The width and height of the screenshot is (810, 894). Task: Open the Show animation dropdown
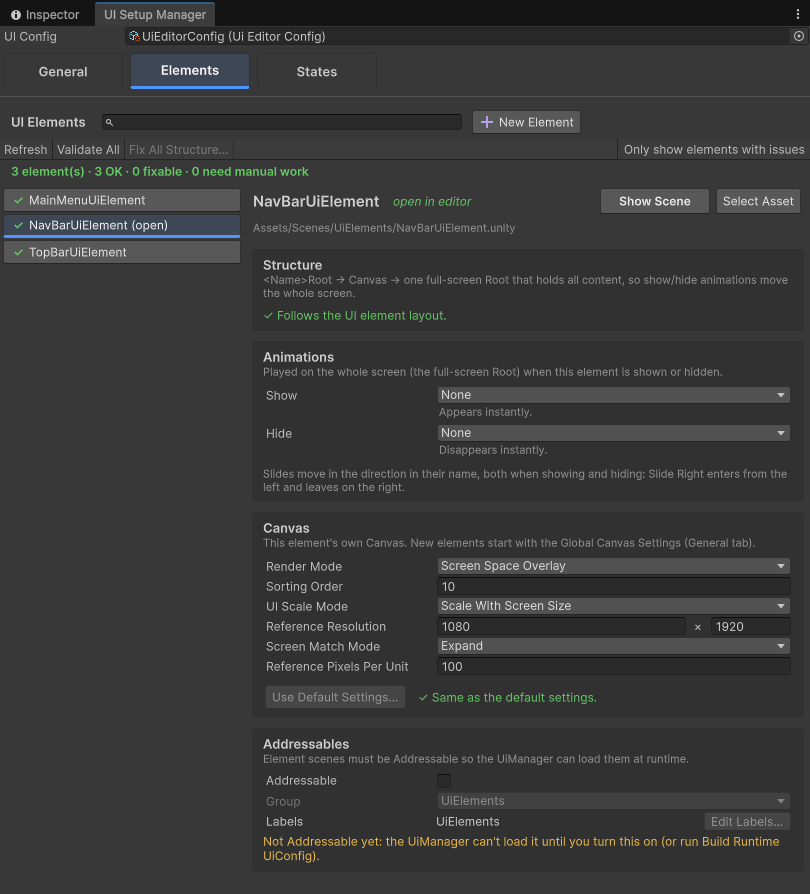[613, 395]
